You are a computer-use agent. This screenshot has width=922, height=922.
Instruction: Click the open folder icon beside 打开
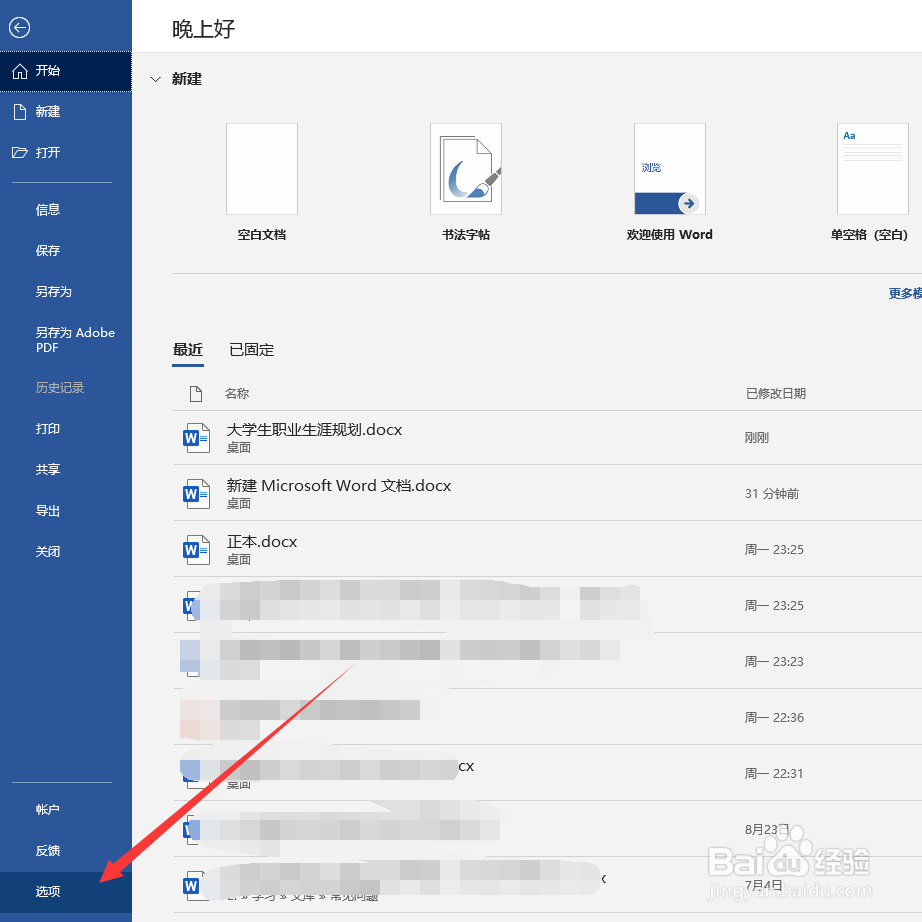pos(19,153)
